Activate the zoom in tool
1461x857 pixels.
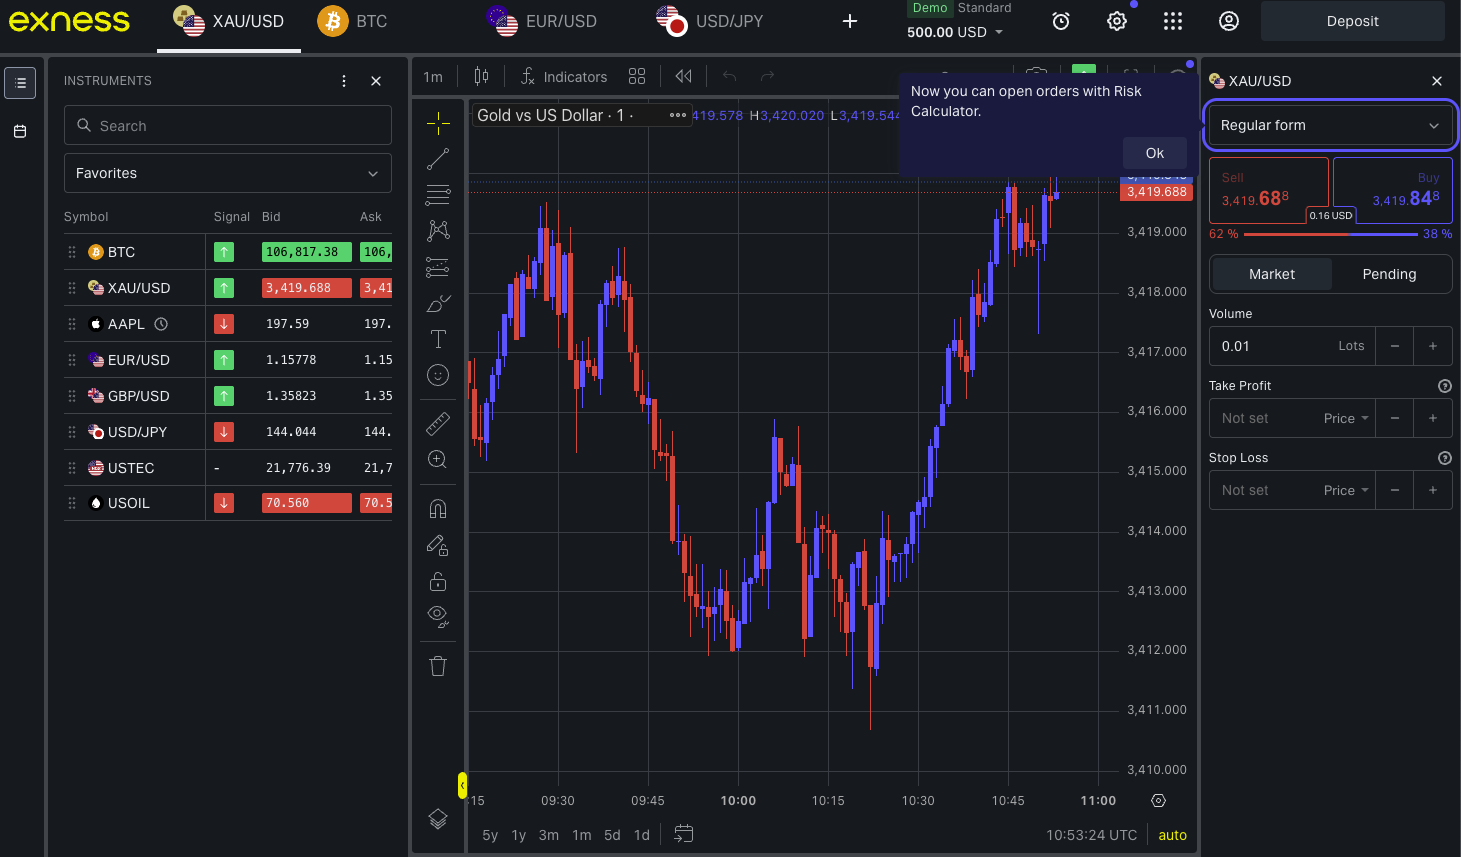438,460
